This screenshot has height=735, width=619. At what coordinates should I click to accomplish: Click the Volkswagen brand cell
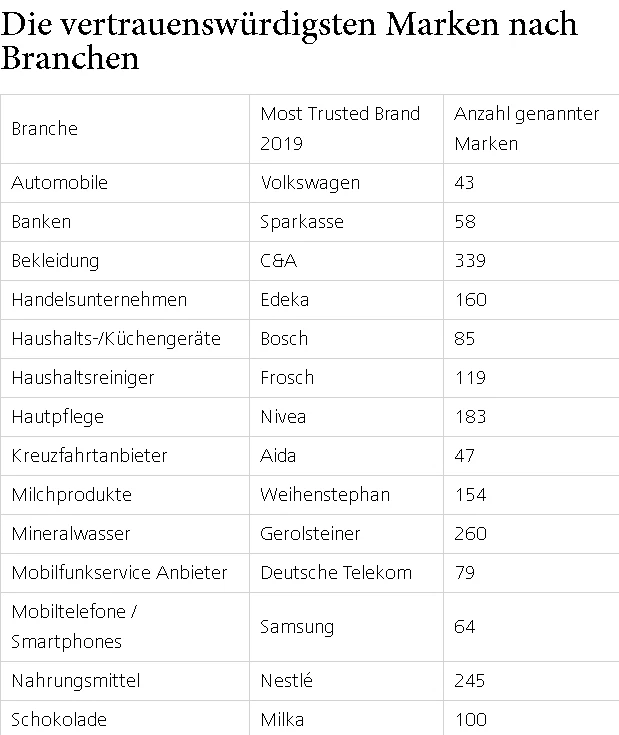(x=310, y=183)
